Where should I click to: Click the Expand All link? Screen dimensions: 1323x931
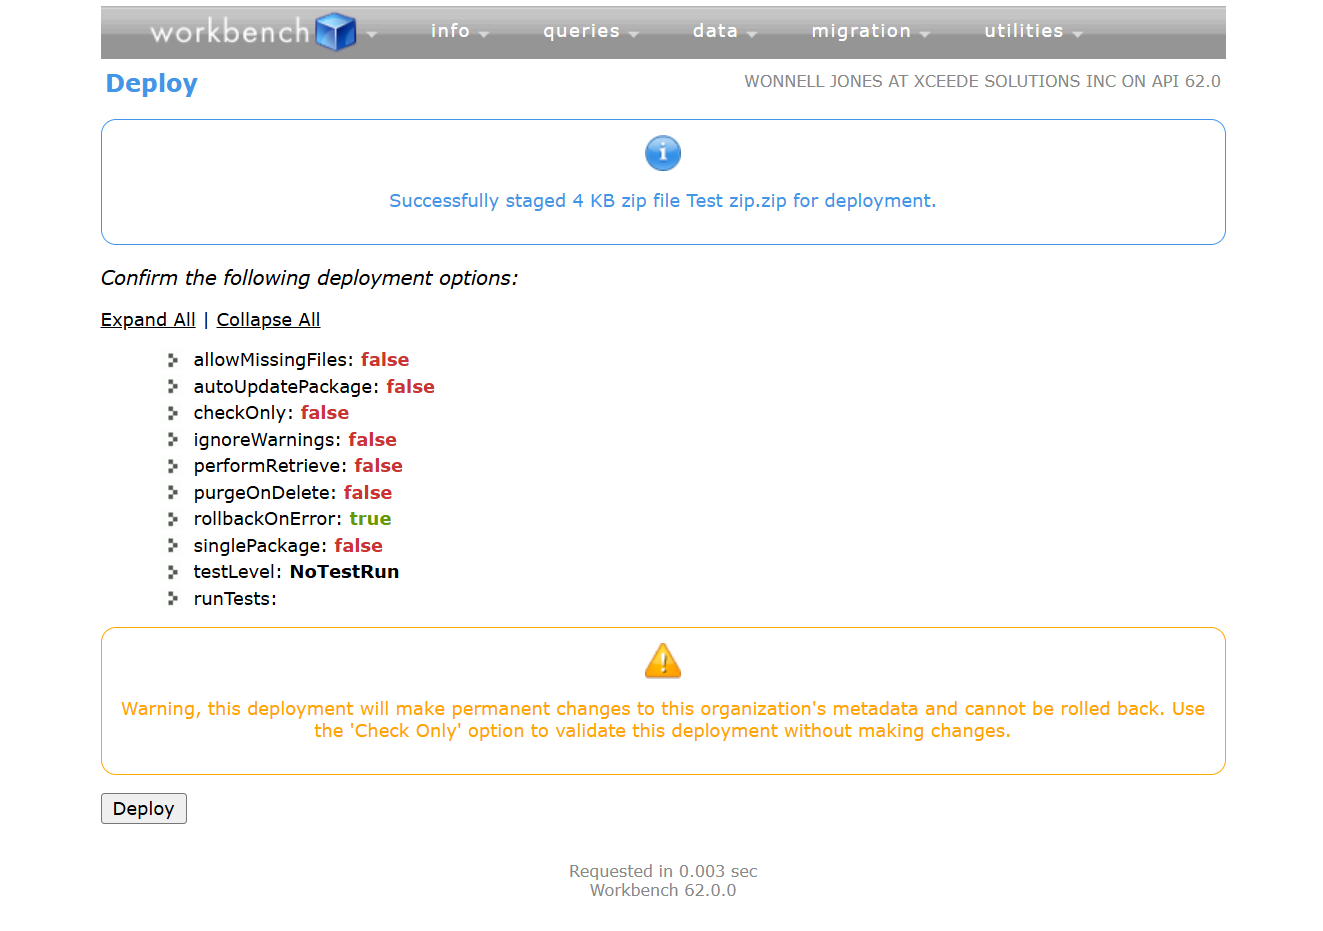point(148,320)
